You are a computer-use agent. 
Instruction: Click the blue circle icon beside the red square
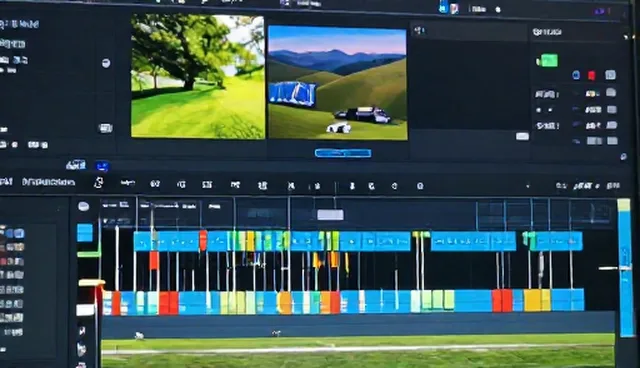click(x=576, y=75)
